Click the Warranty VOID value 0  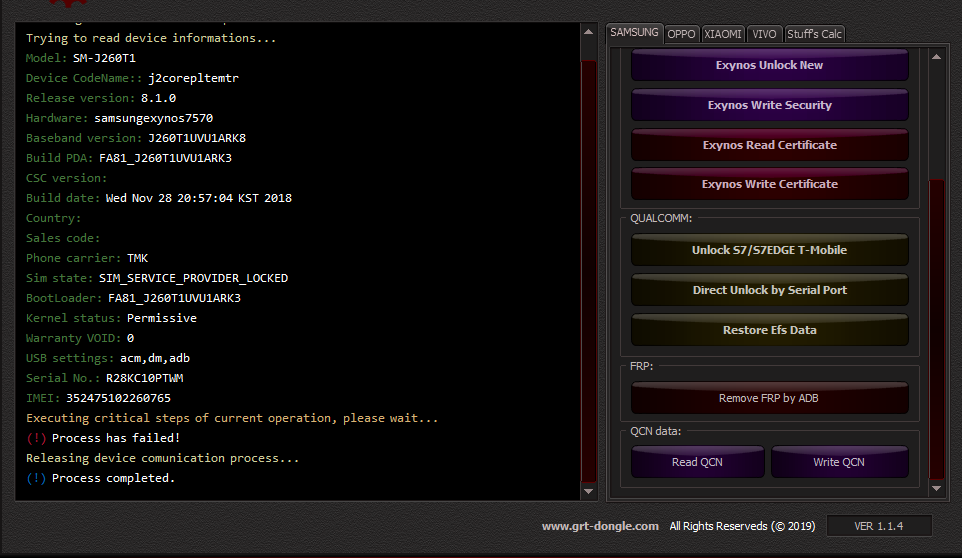(x=130, y=338)
